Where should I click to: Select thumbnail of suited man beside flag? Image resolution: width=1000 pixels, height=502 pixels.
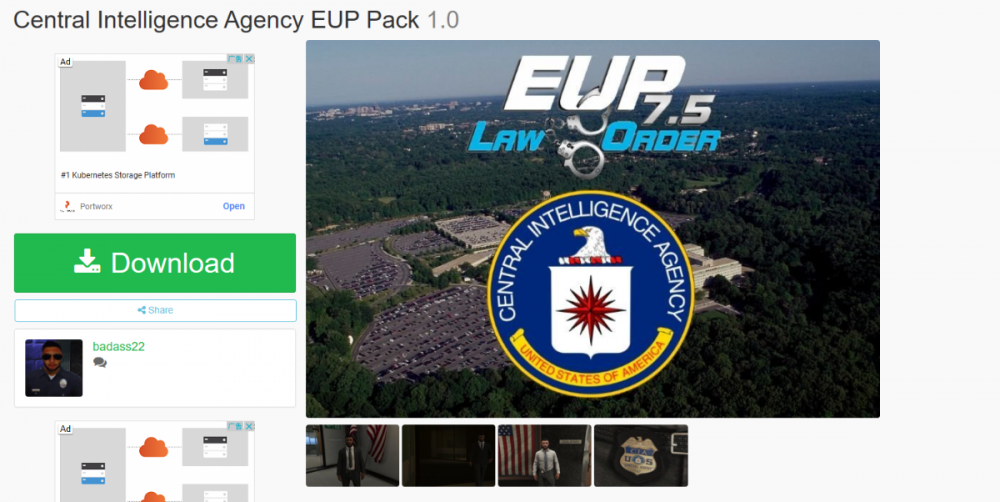(x=353, y=455)
